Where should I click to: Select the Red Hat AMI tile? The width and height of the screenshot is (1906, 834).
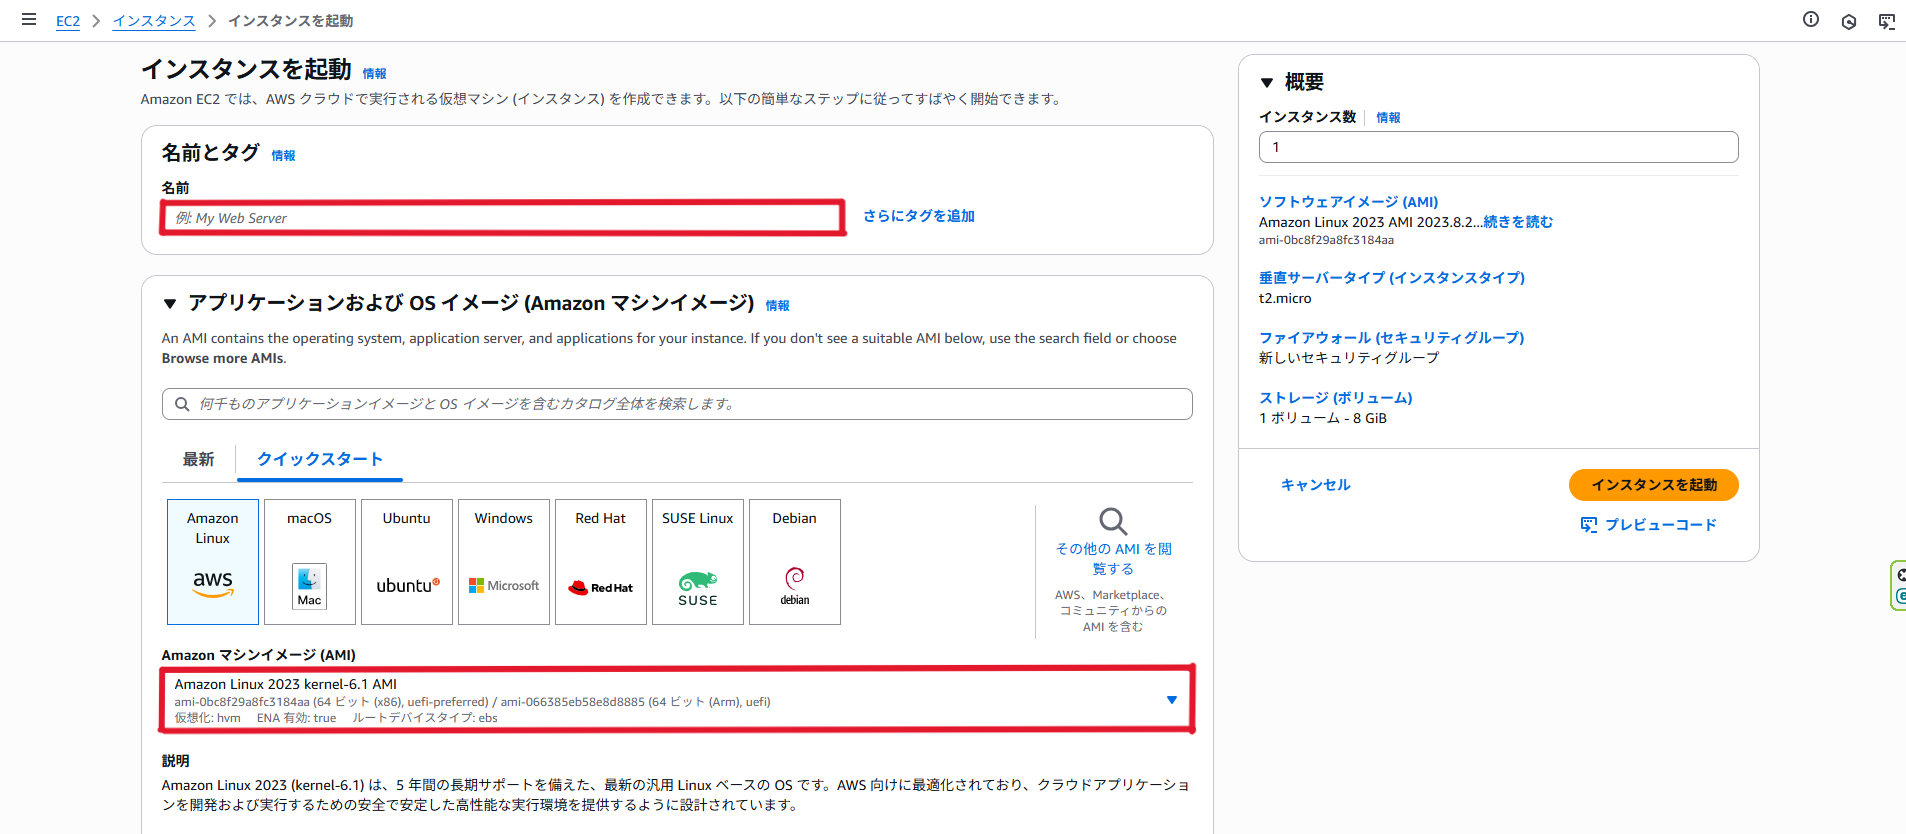[x=601, y=562]
